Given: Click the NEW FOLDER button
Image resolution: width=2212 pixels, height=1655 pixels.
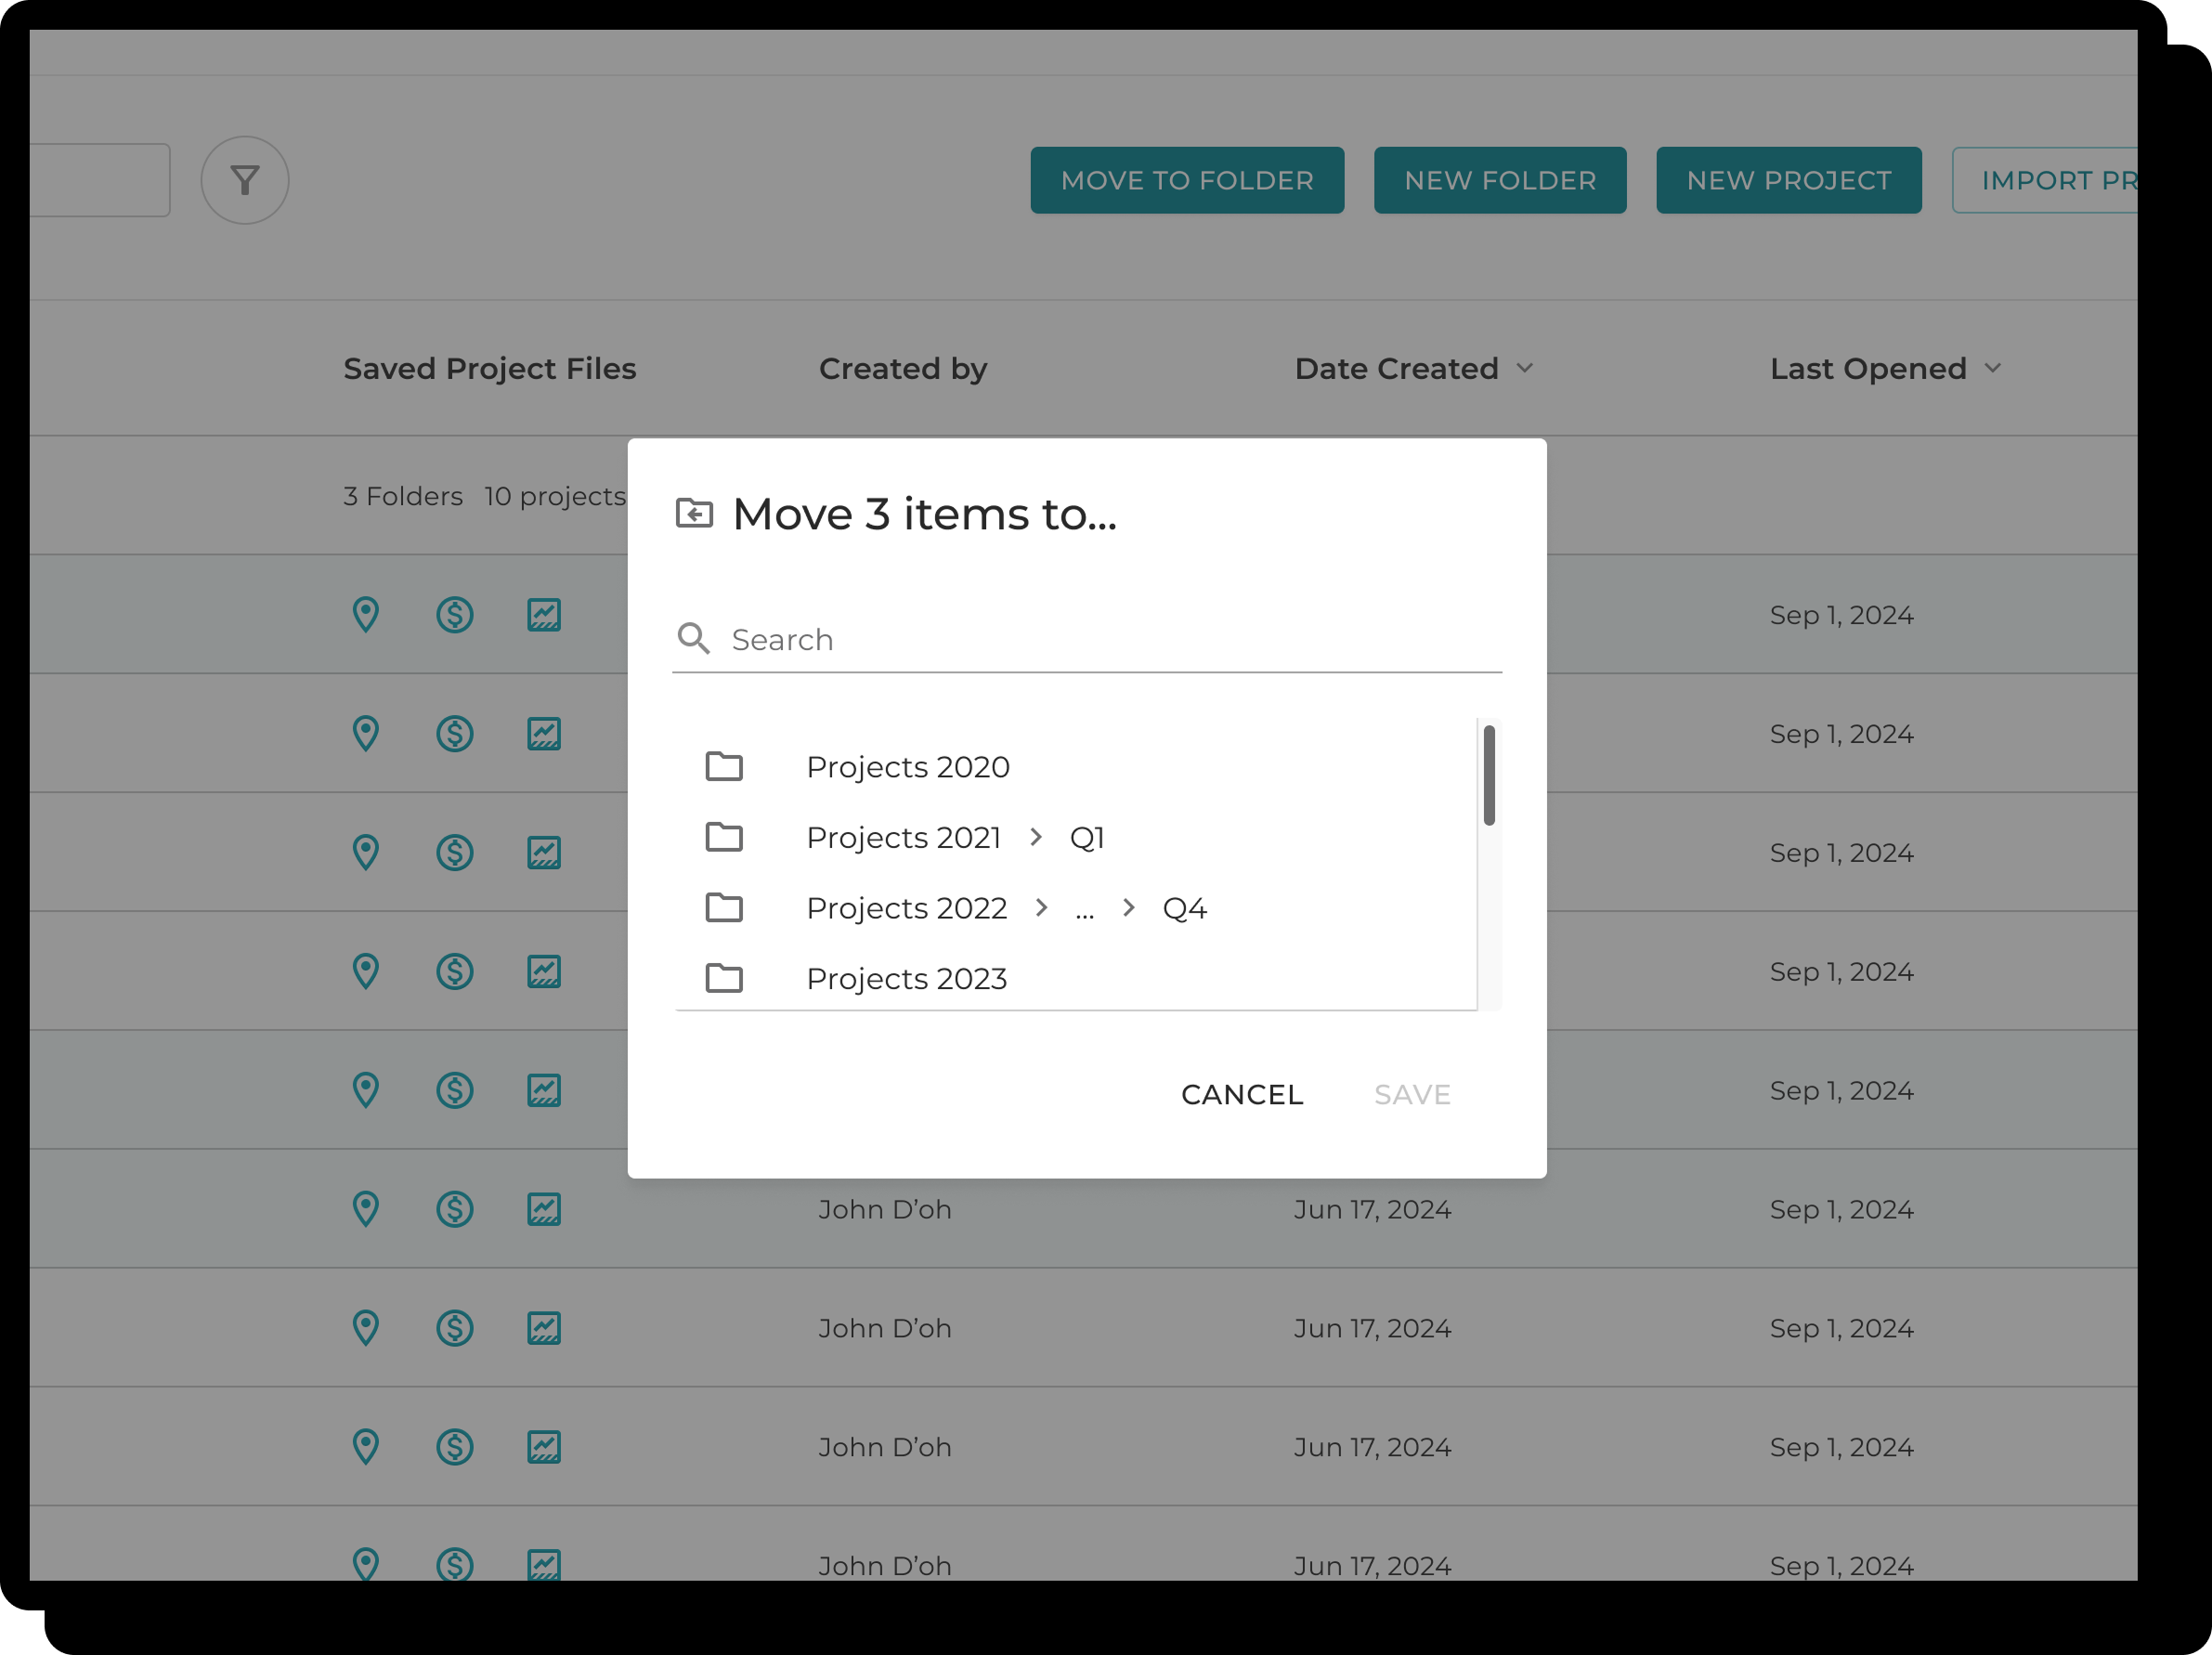Looking at the screenshot, I should pos(1499,180).
